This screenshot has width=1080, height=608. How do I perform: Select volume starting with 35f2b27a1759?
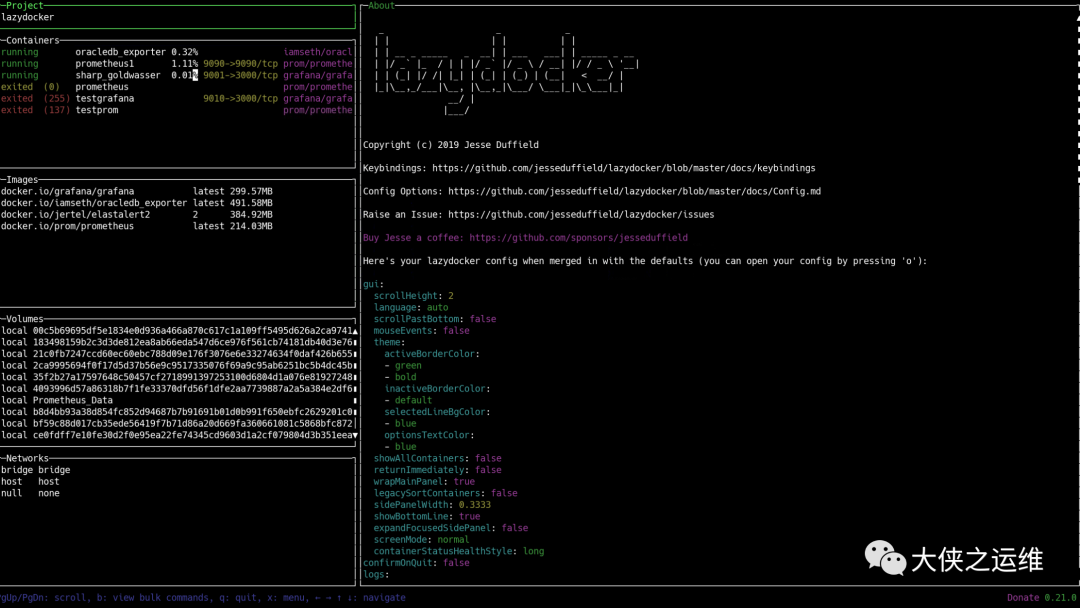tap(176, 377)
